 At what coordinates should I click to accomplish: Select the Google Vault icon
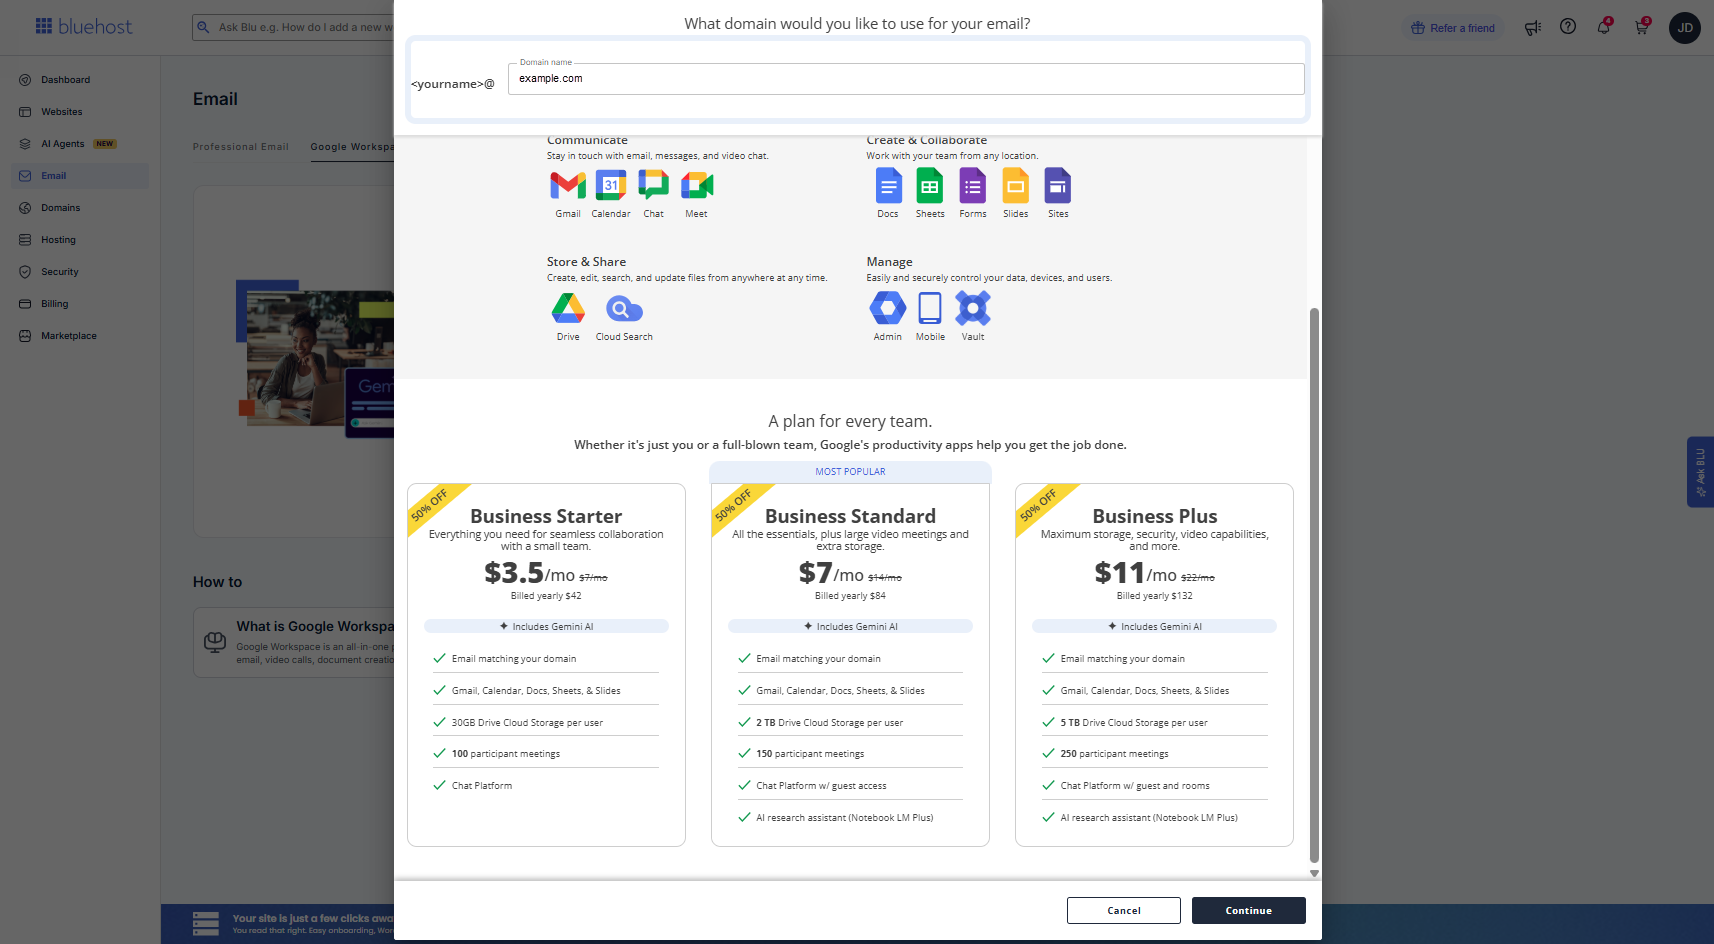[x=973, y=308]
